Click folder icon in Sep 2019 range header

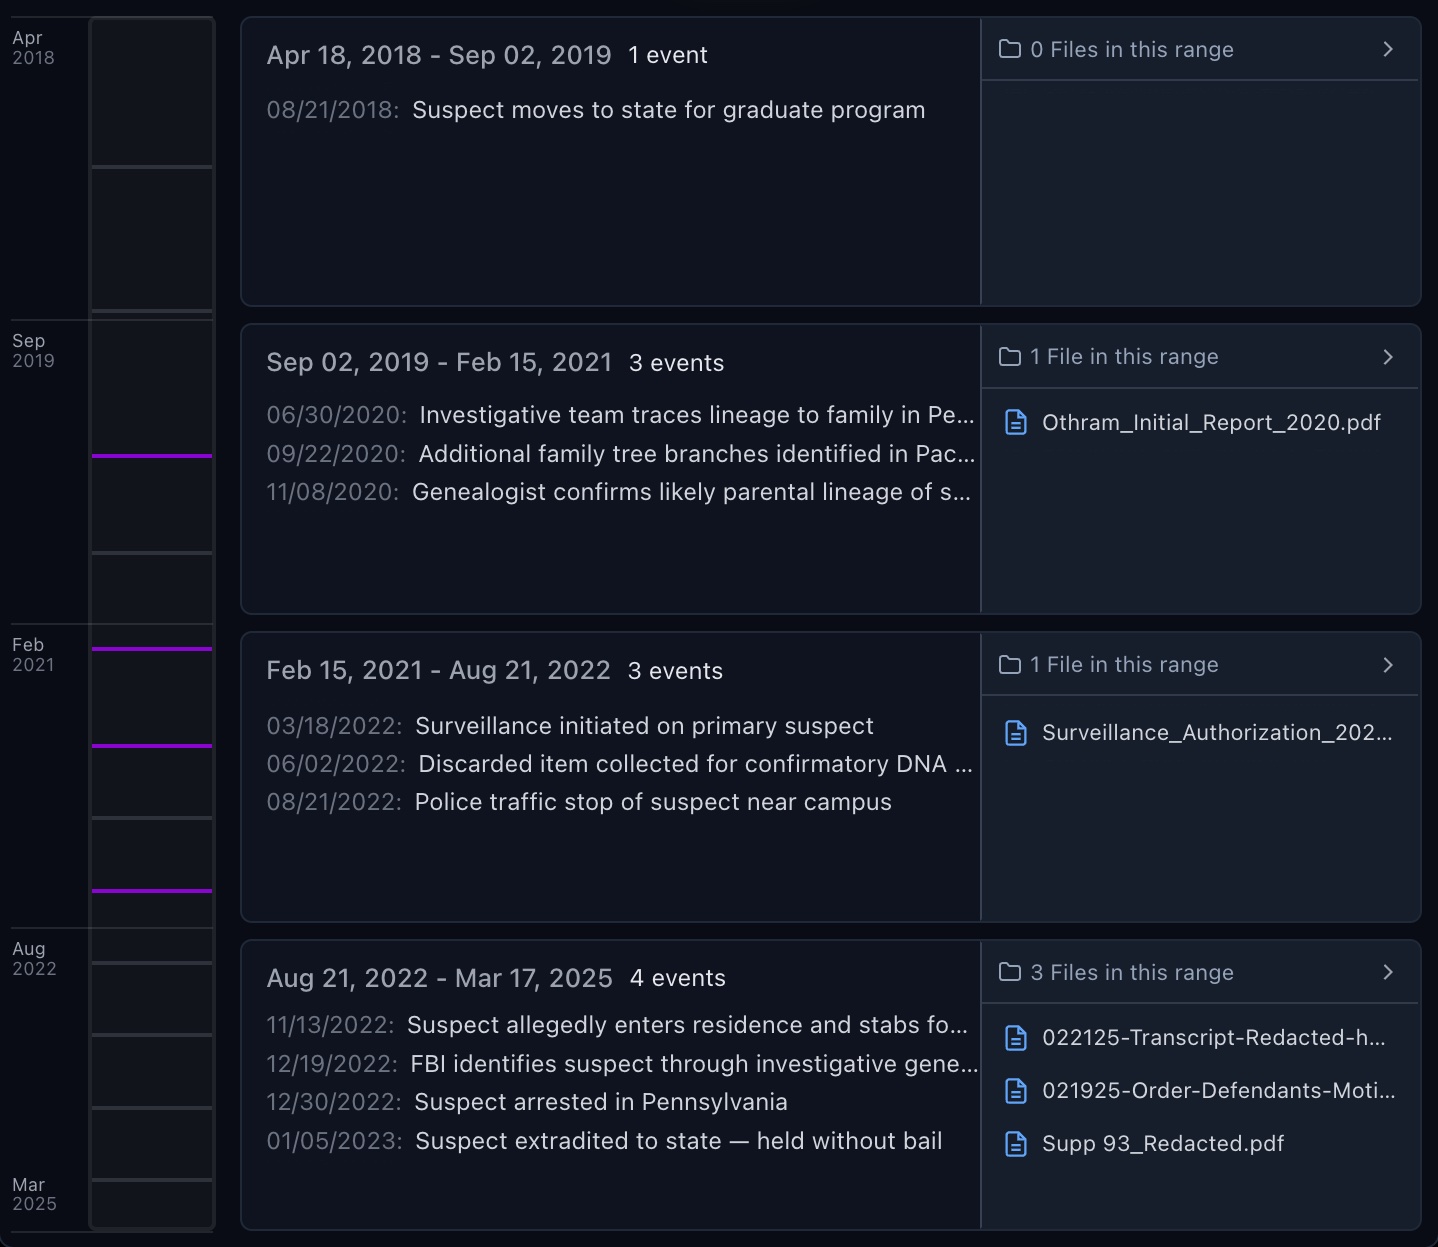[1010, 357]
